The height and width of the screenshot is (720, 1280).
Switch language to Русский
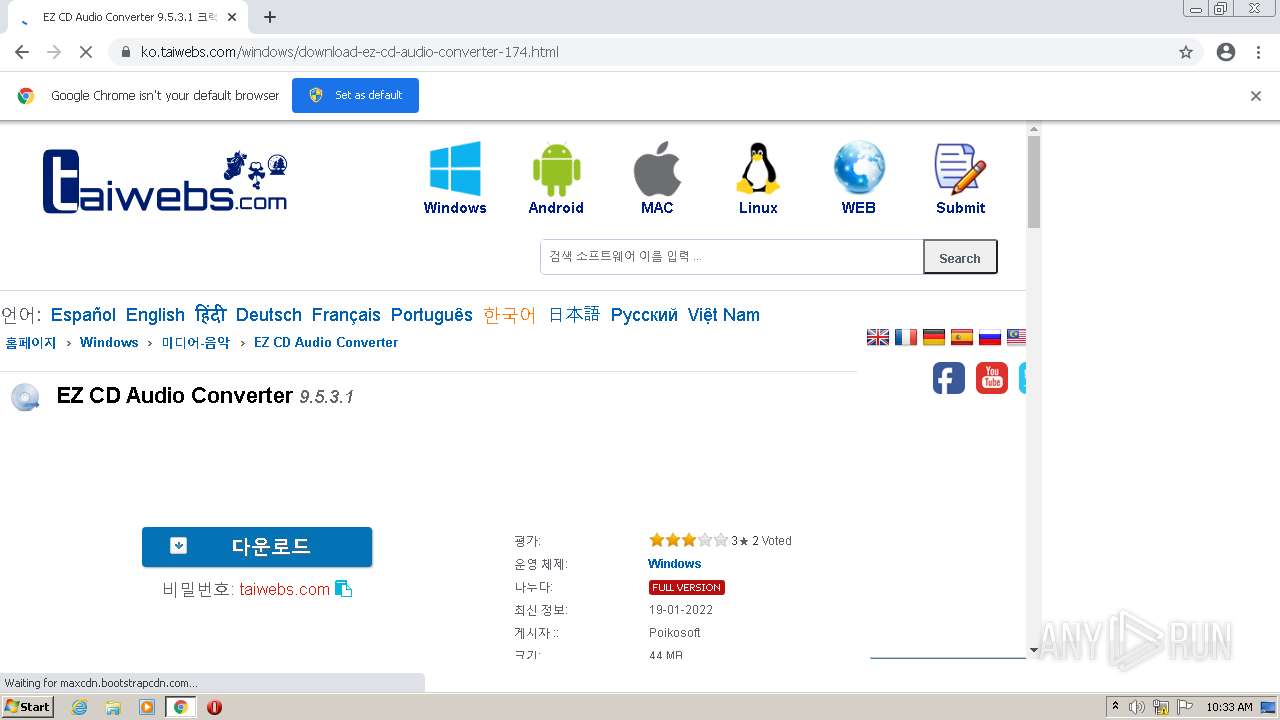click(644, 315)
